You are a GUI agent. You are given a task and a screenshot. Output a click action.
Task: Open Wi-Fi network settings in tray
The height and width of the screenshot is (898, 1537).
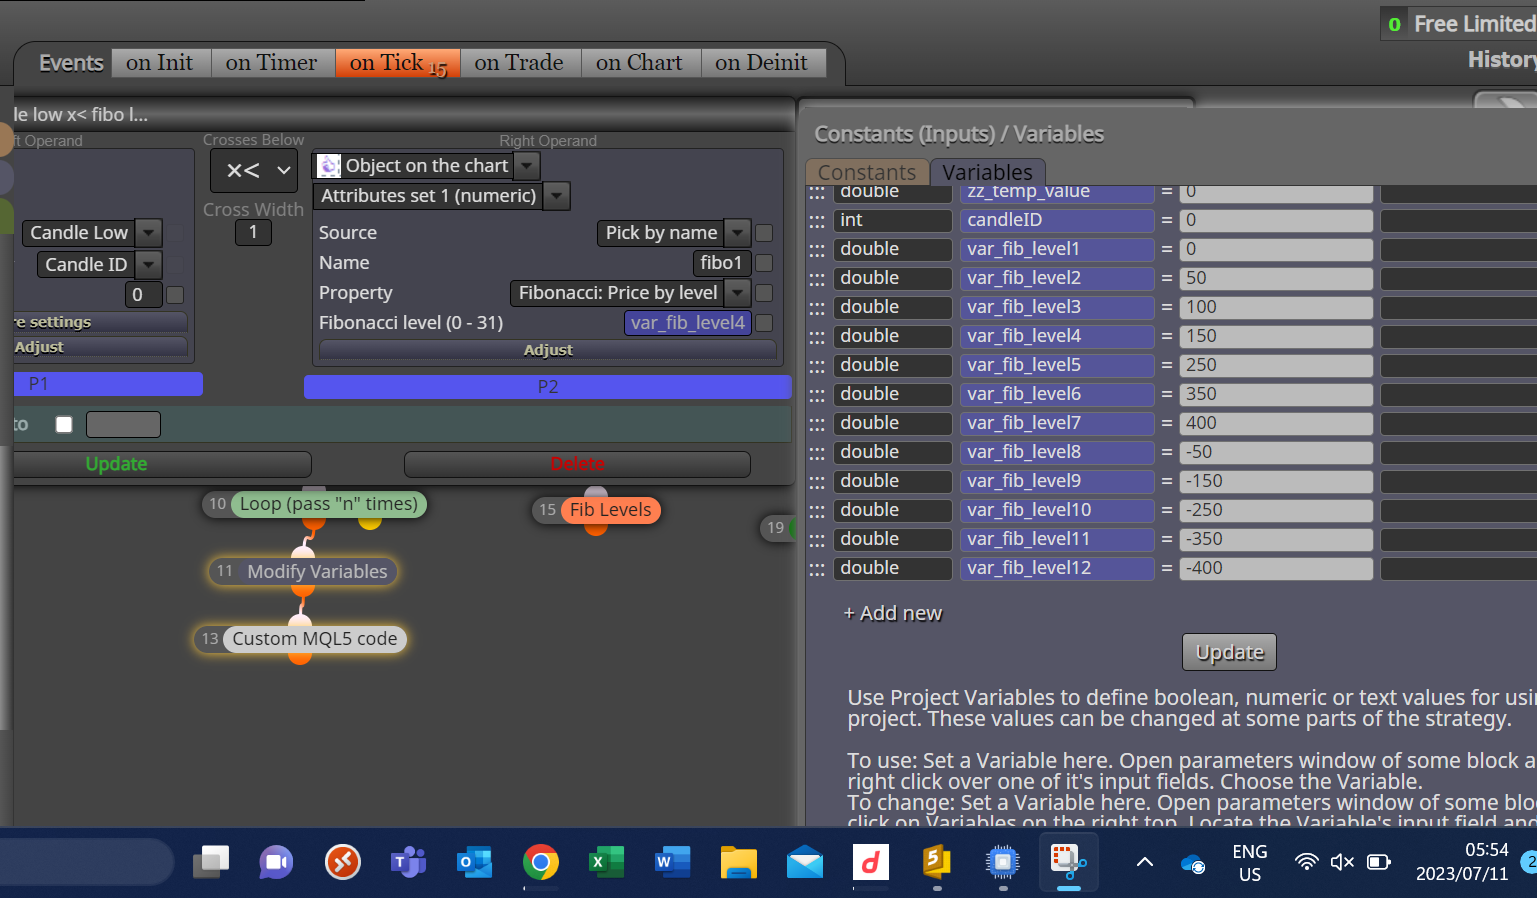(1306, 862)
